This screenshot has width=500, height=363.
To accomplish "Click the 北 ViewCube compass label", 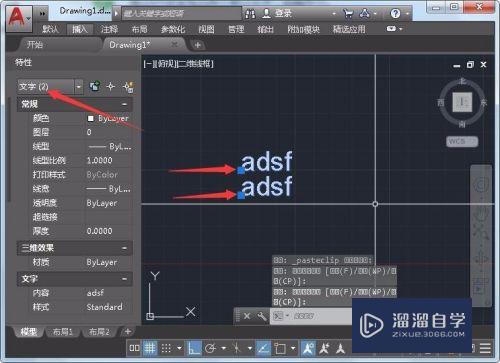I will tap(463, 81).
